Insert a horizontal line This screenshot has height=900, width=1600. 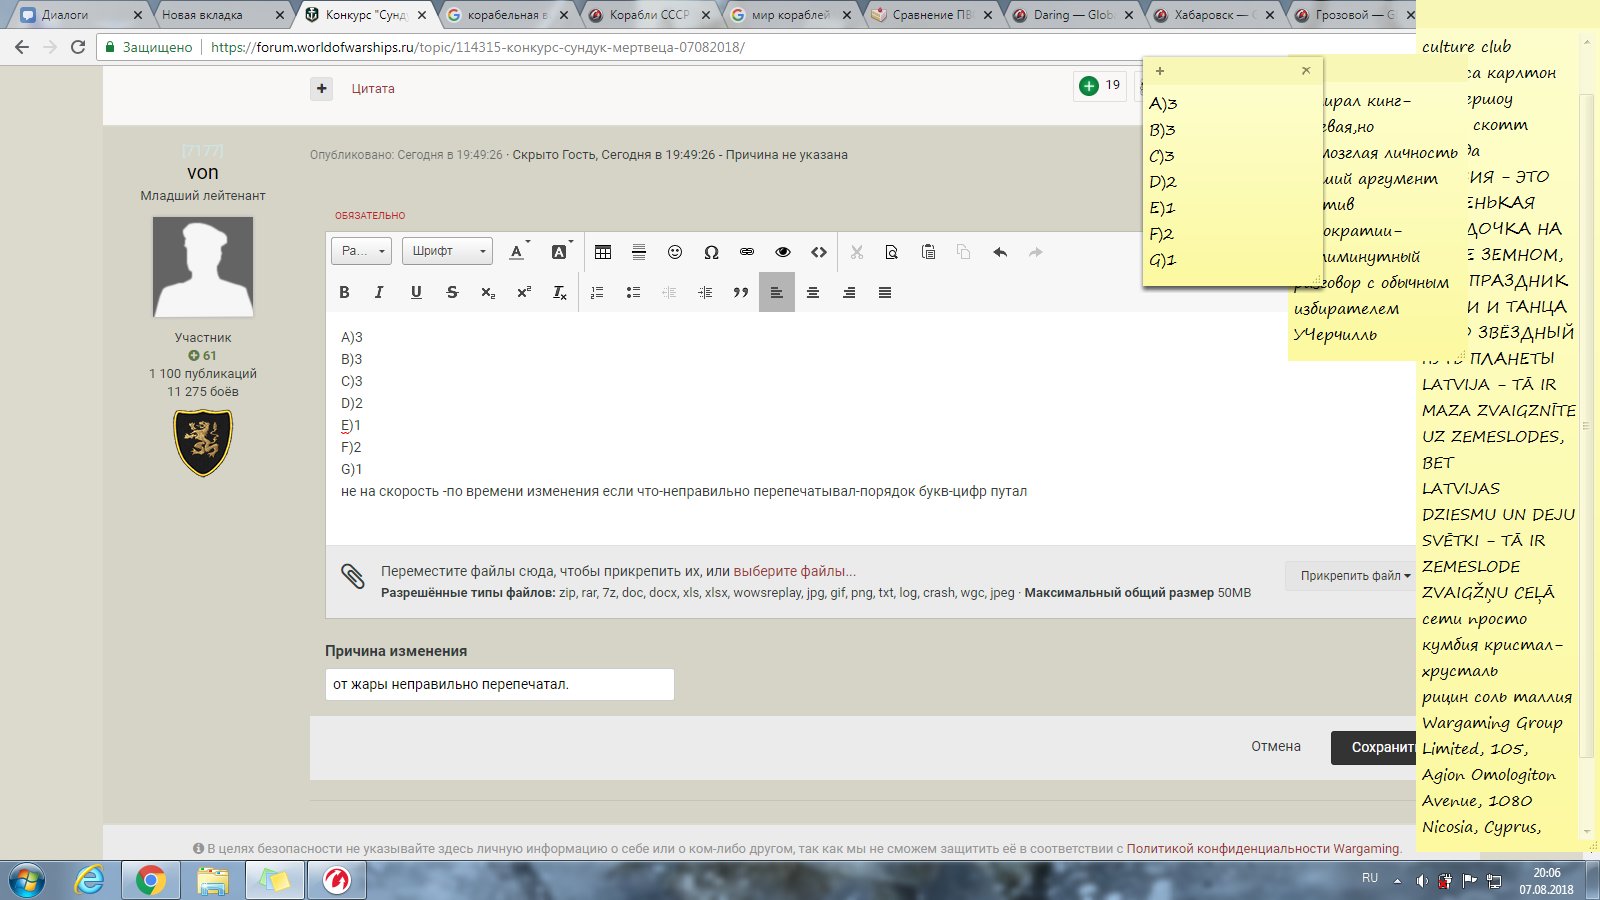pos(639,252)
